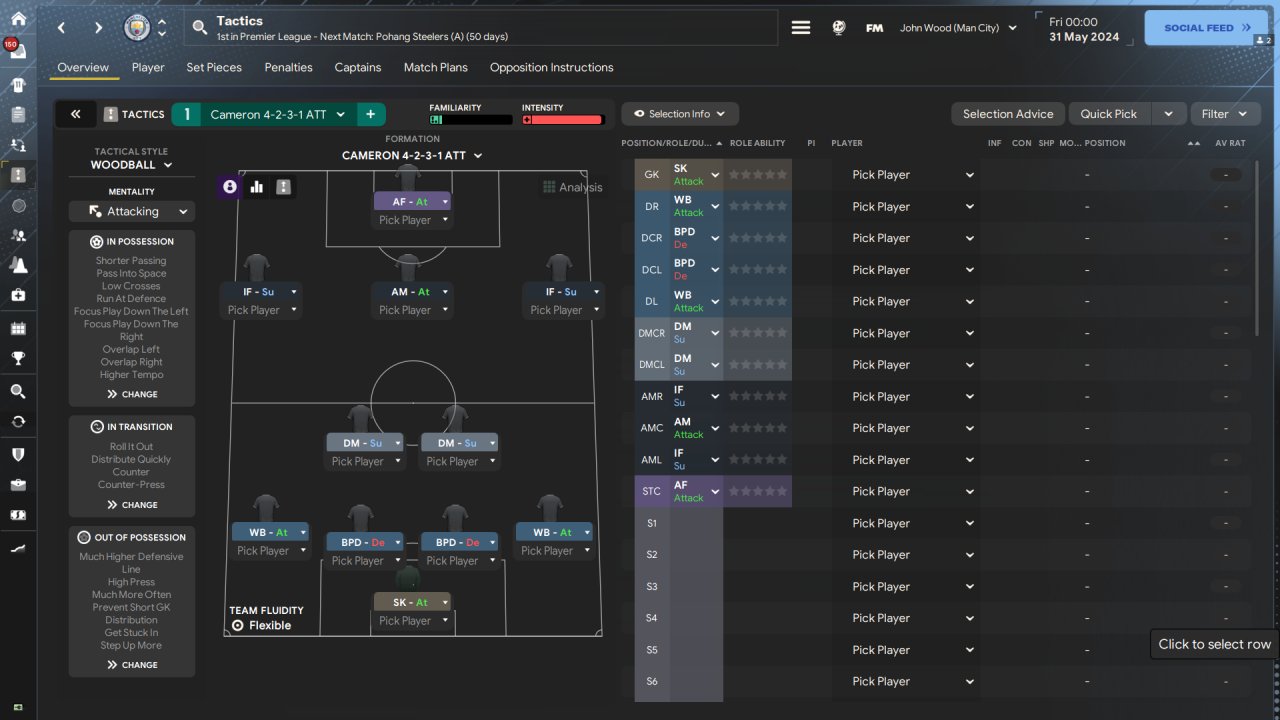1280x720 pixels.
Task: Go forward with the right arrow
Action: (98, 28)
